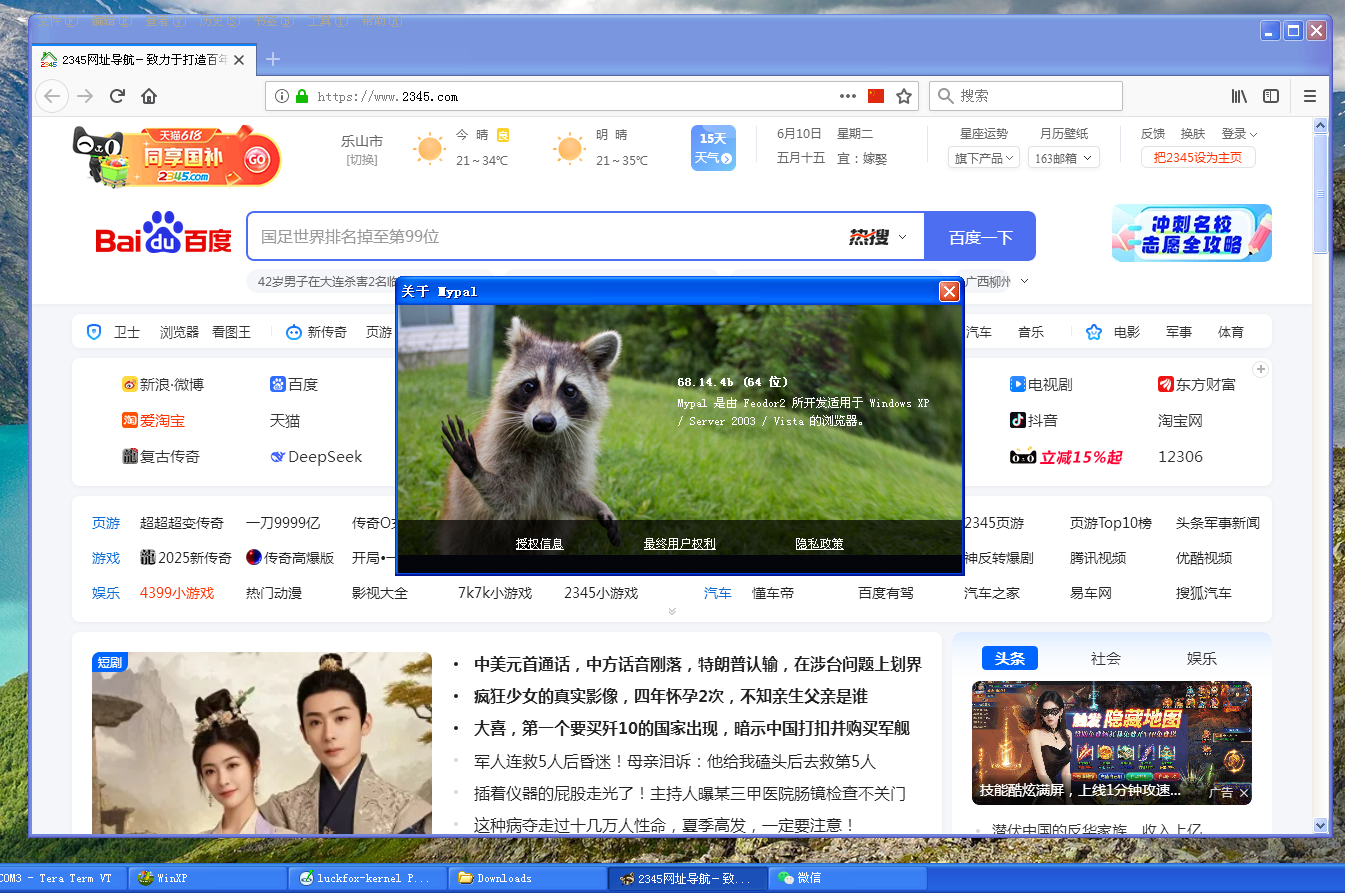This screenshot has height=893, width=1345.
Task: Open the page actions three-dot menu in address bar
Action: point(848,96)
